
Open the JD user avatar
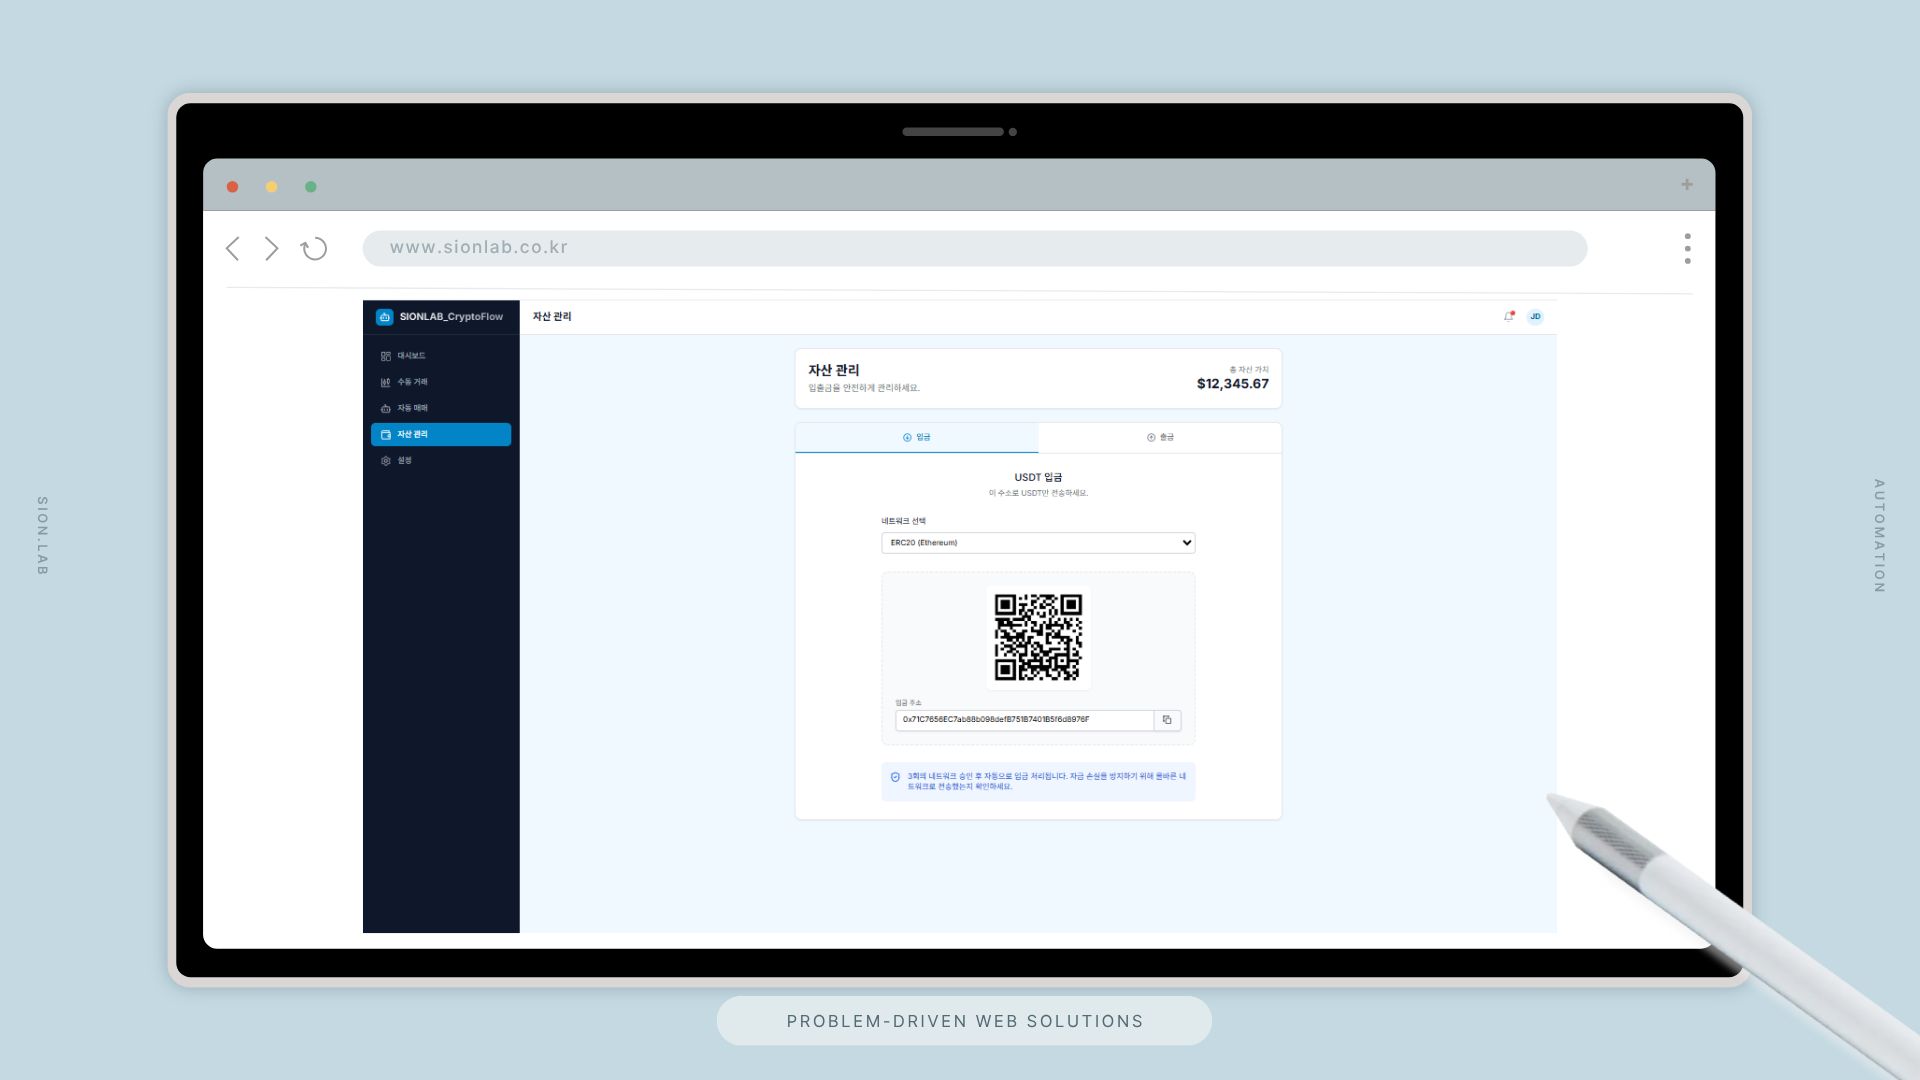[x=1535, y=317]
